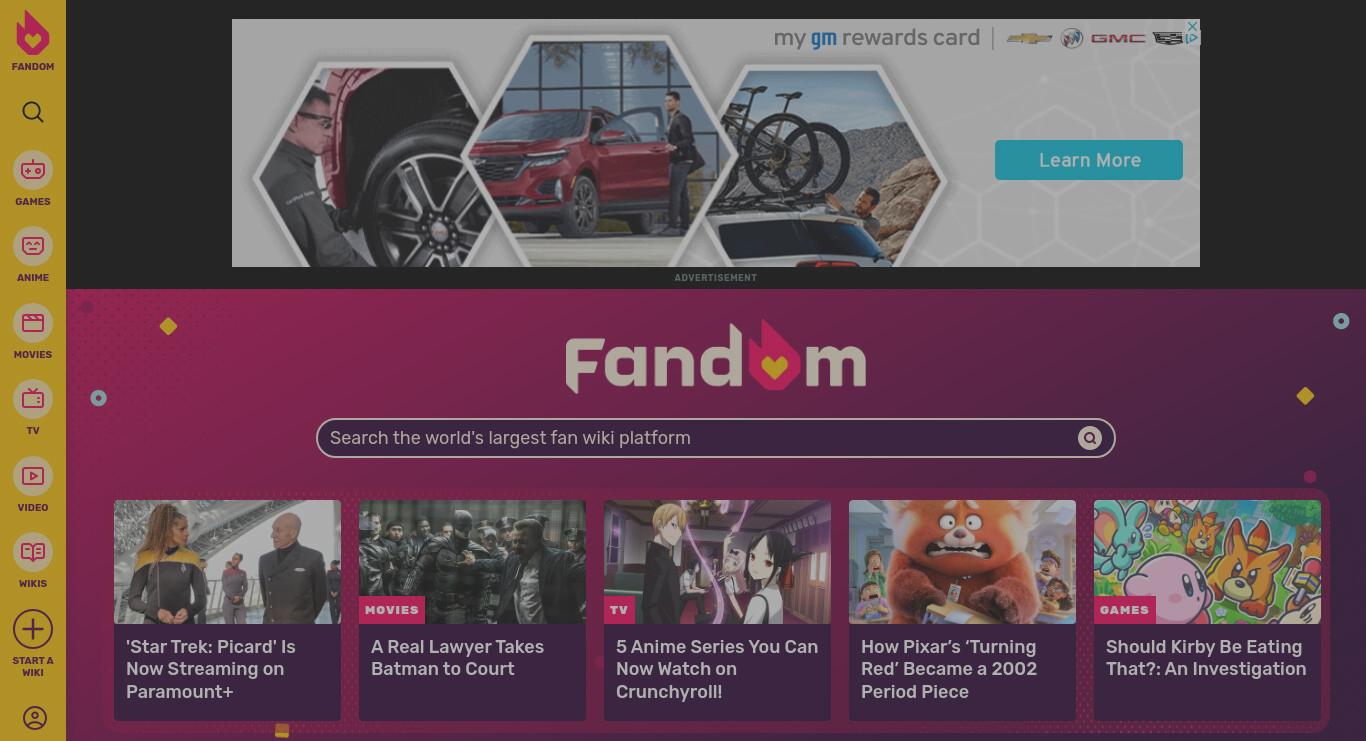Click the Start a Wiki plus icon
The width and height of the screenshot is (1366, 741).
(x=33, y=629)
